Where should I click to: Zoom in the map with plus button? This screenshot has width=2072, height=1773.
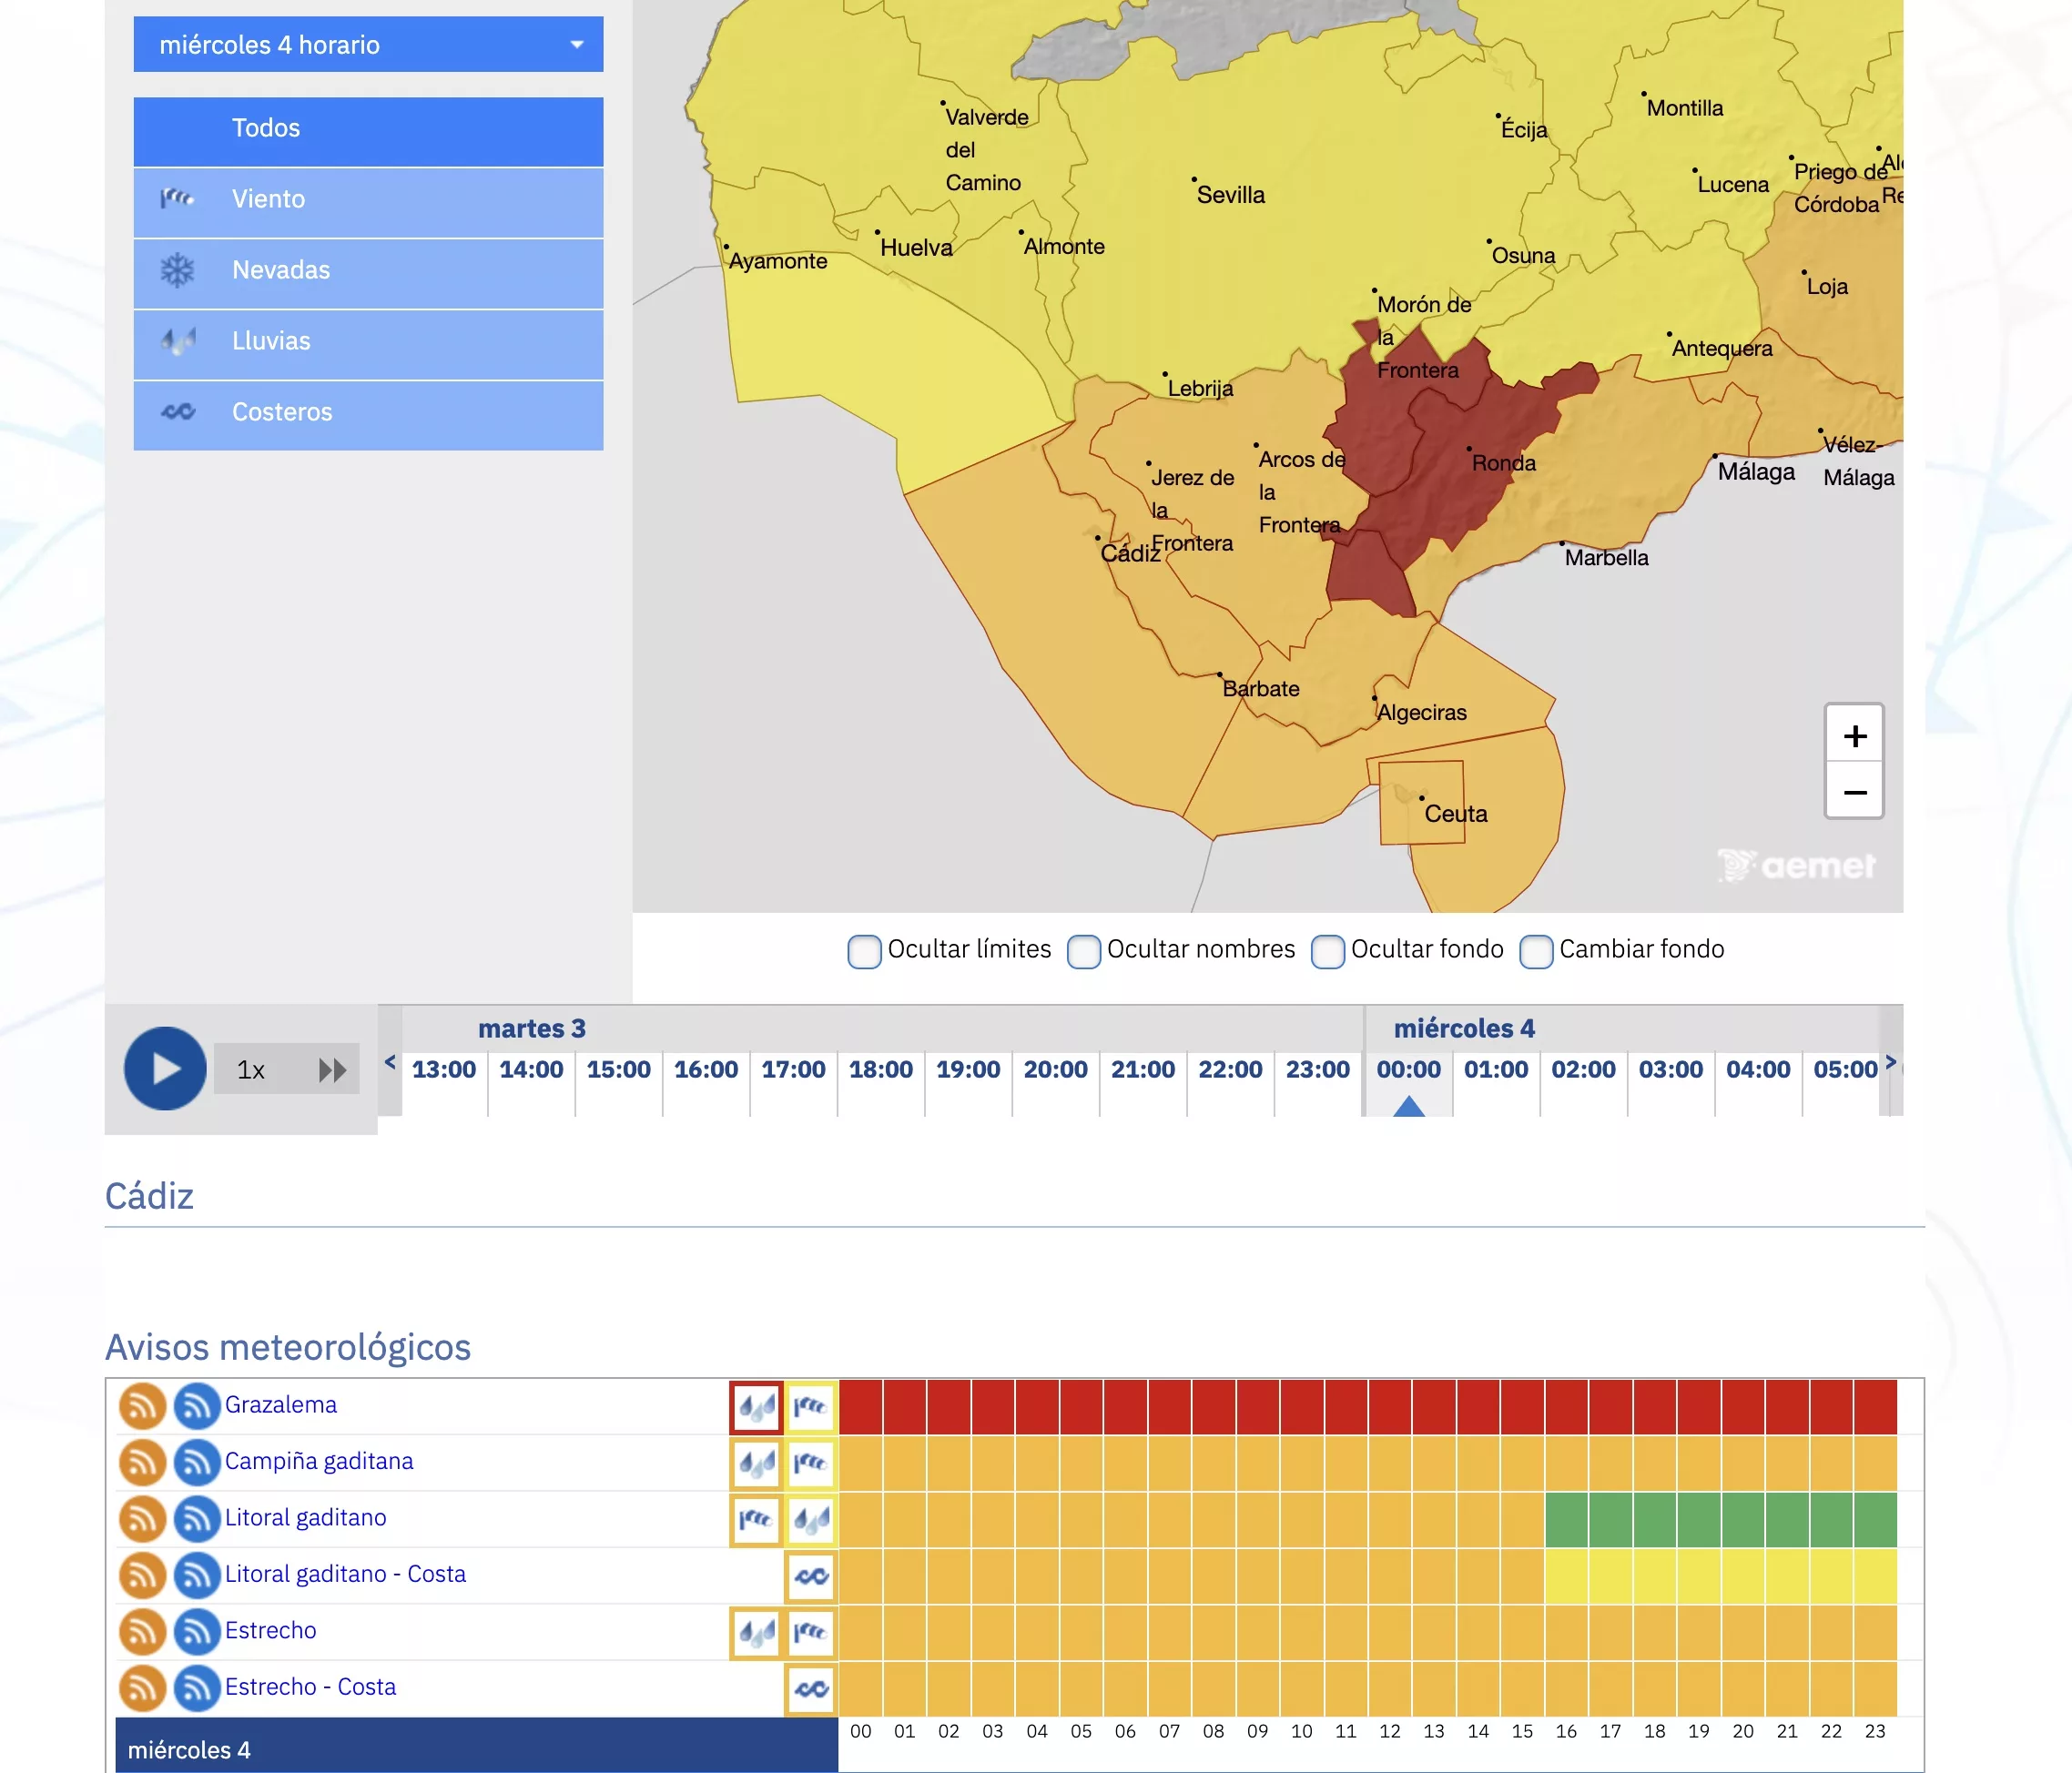[1854, 736]
